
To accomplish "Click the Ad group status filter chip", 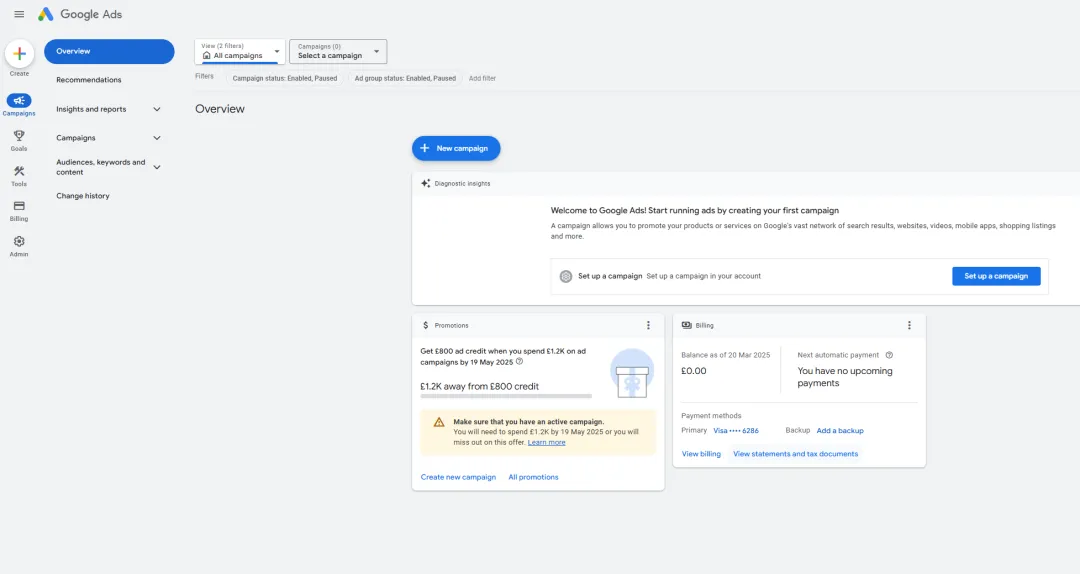I will pyautogui.click(x=405, y=79).
